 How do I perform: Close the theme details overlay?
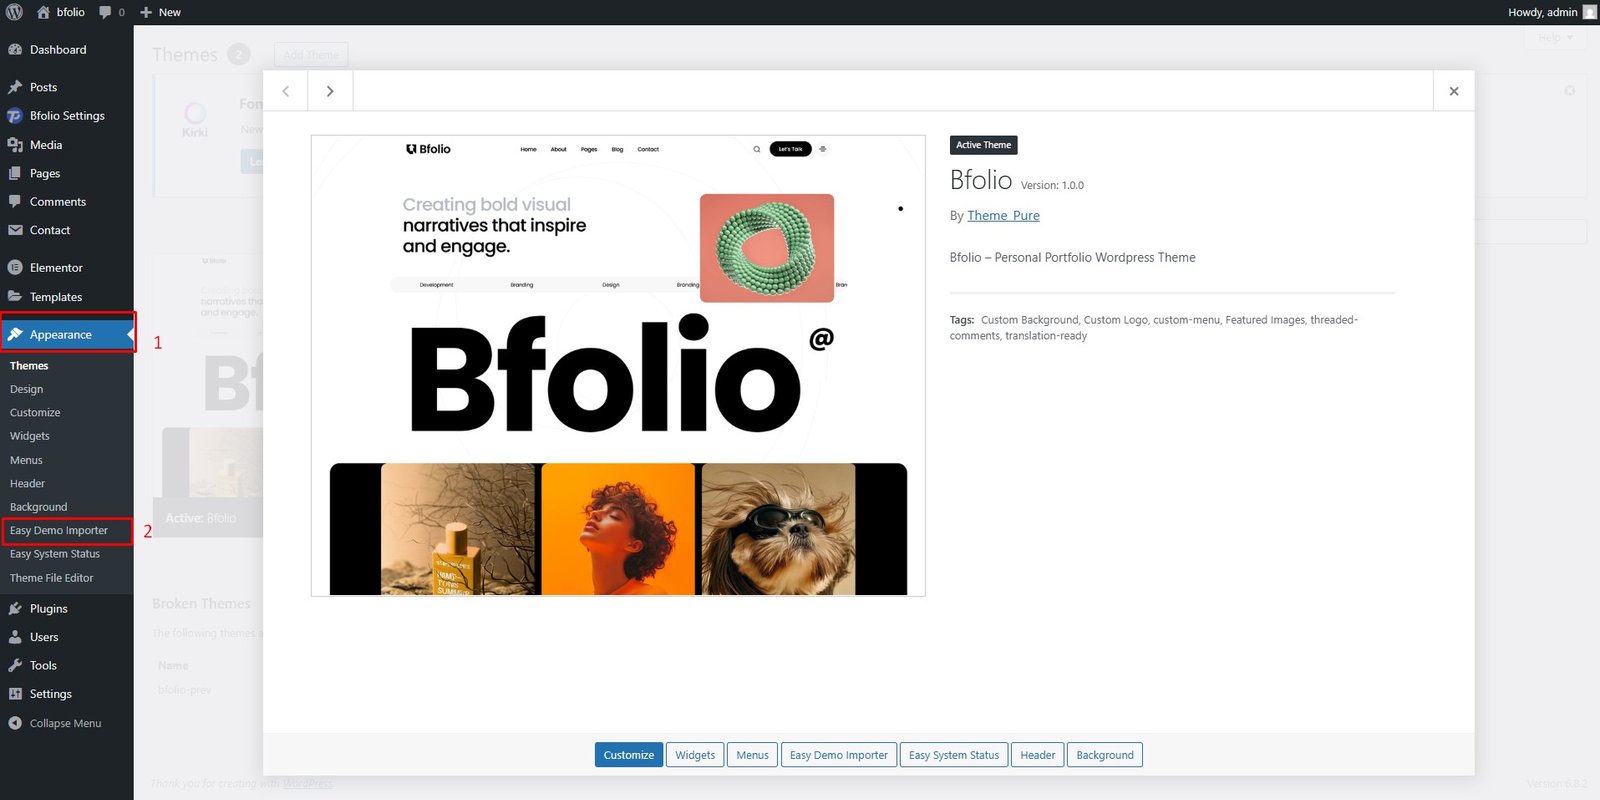pos(1454,91)
